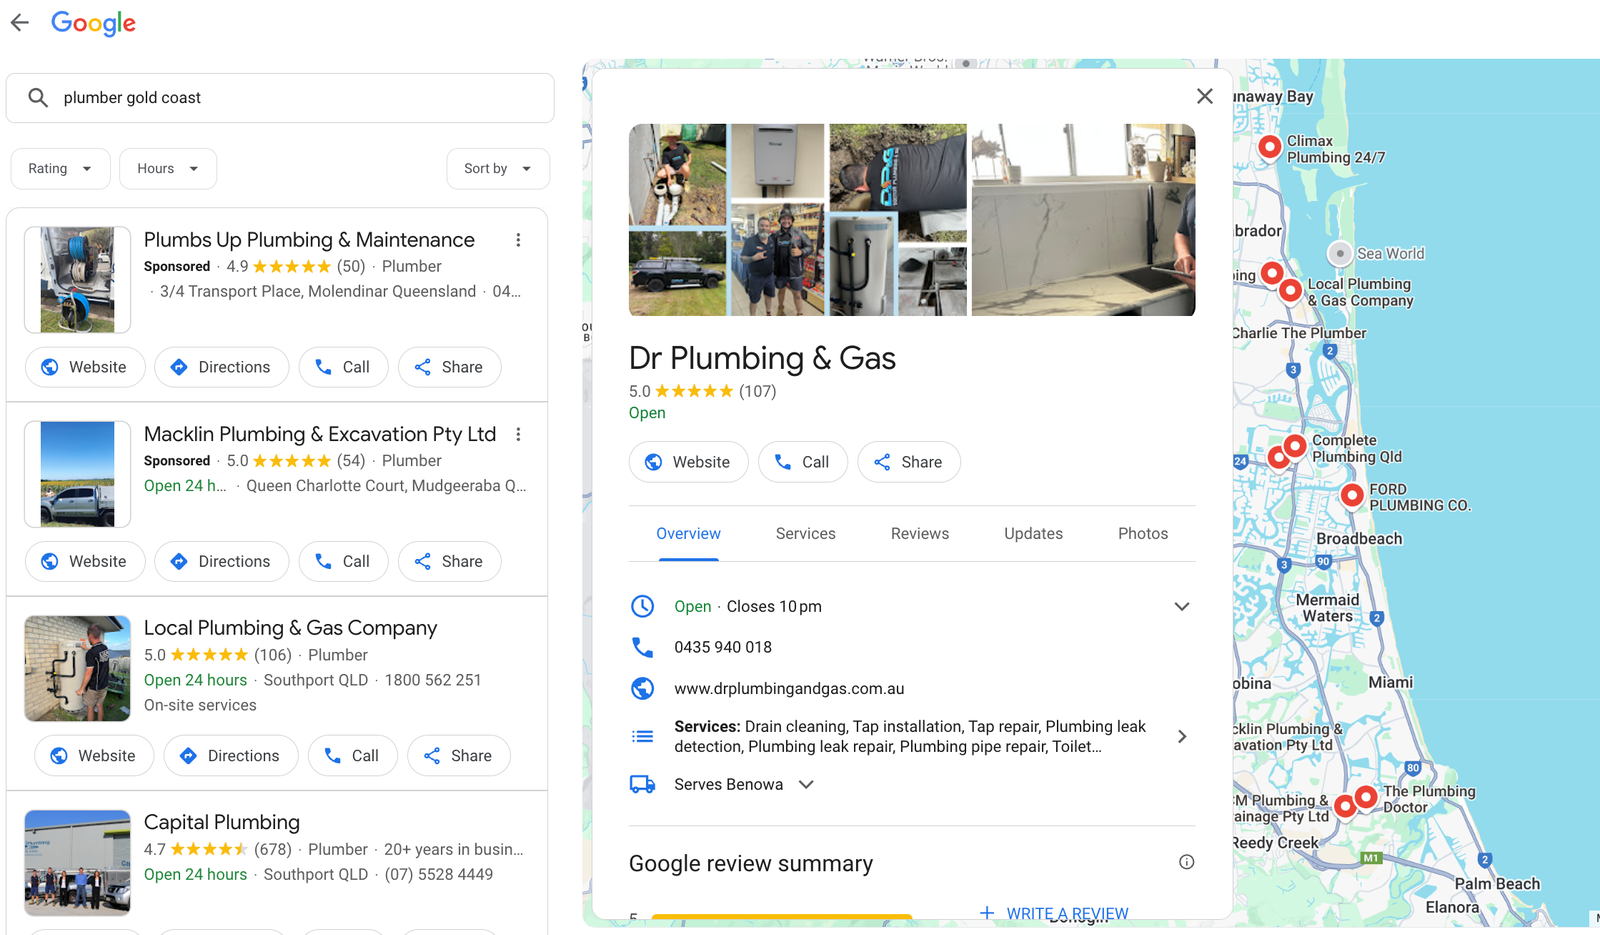The height and width of the screenshot is (935, 1600).
Task: Open more options for Macklin Plumbing listing
Action: point(518,434)
